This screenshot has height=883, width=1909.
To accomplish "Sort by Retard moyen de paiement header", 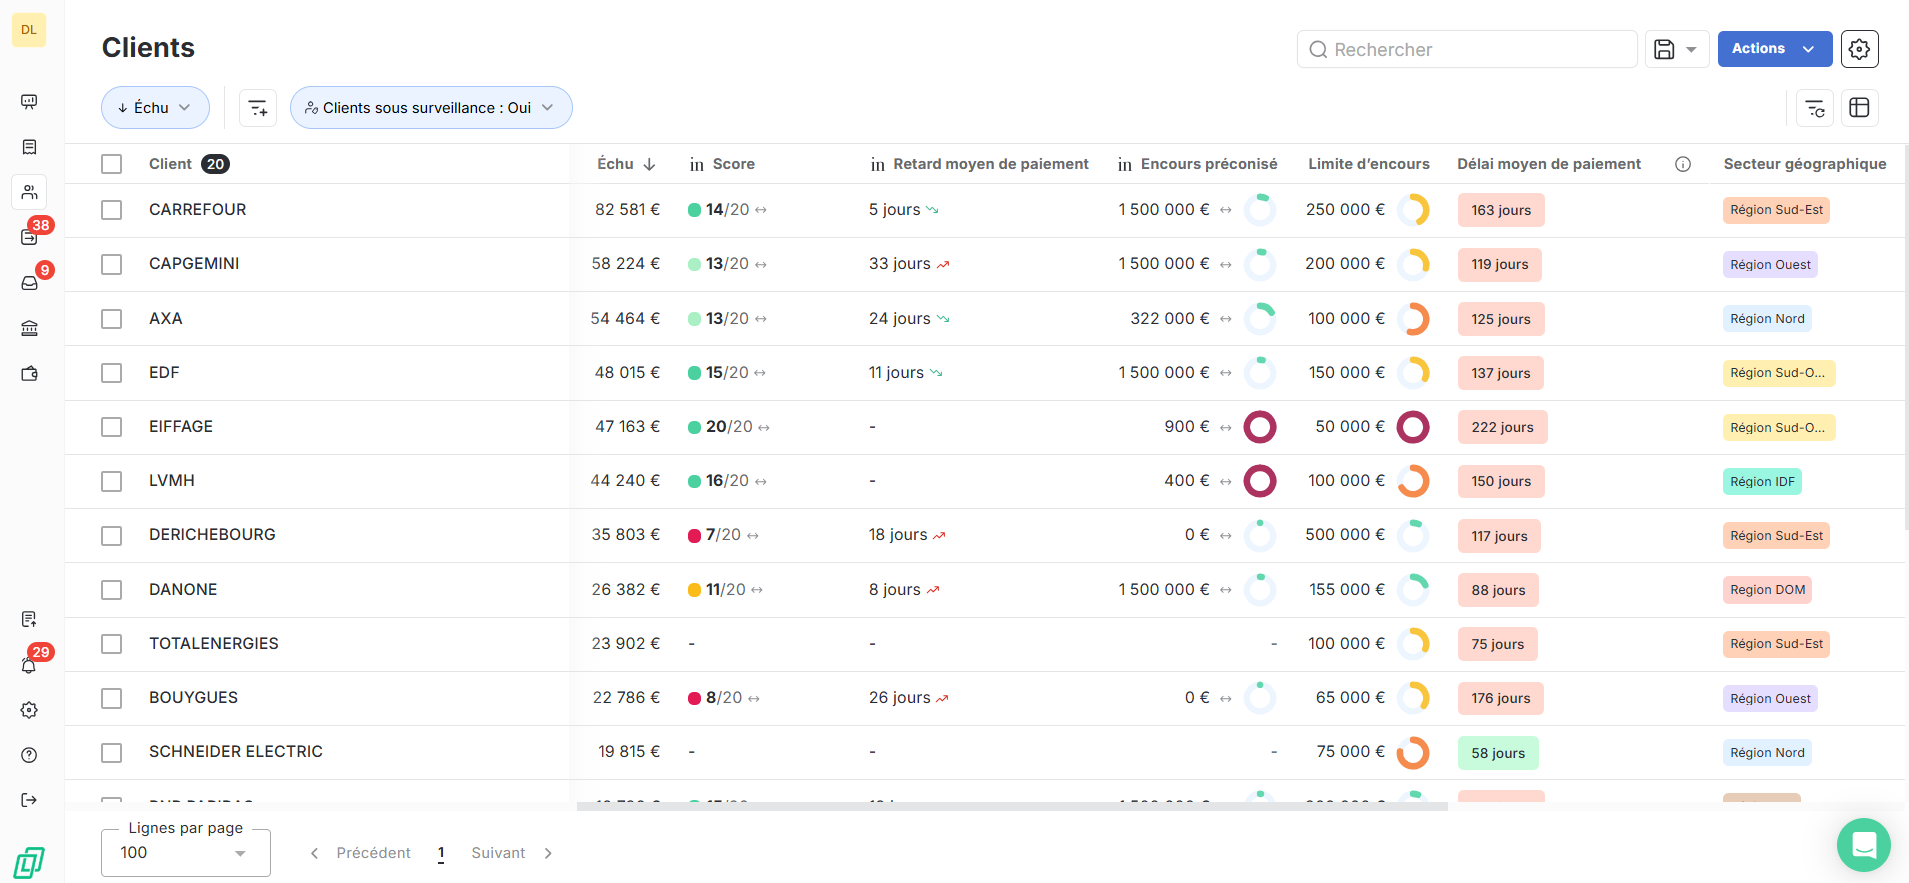I will click(991, 164).
